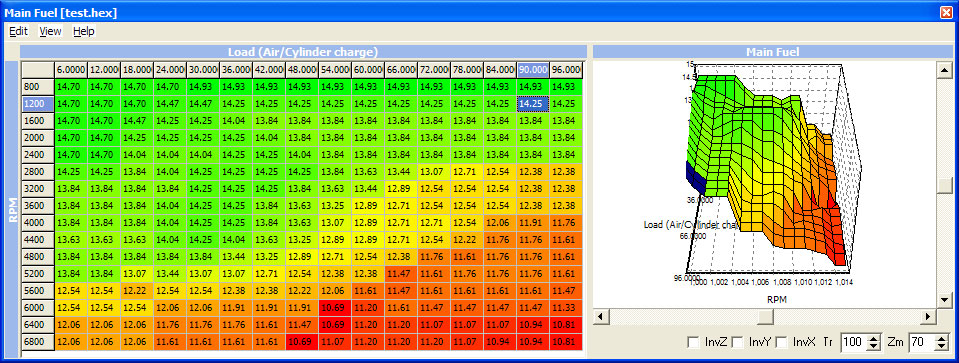Select the 6800 RPM row header

point(38,341)
